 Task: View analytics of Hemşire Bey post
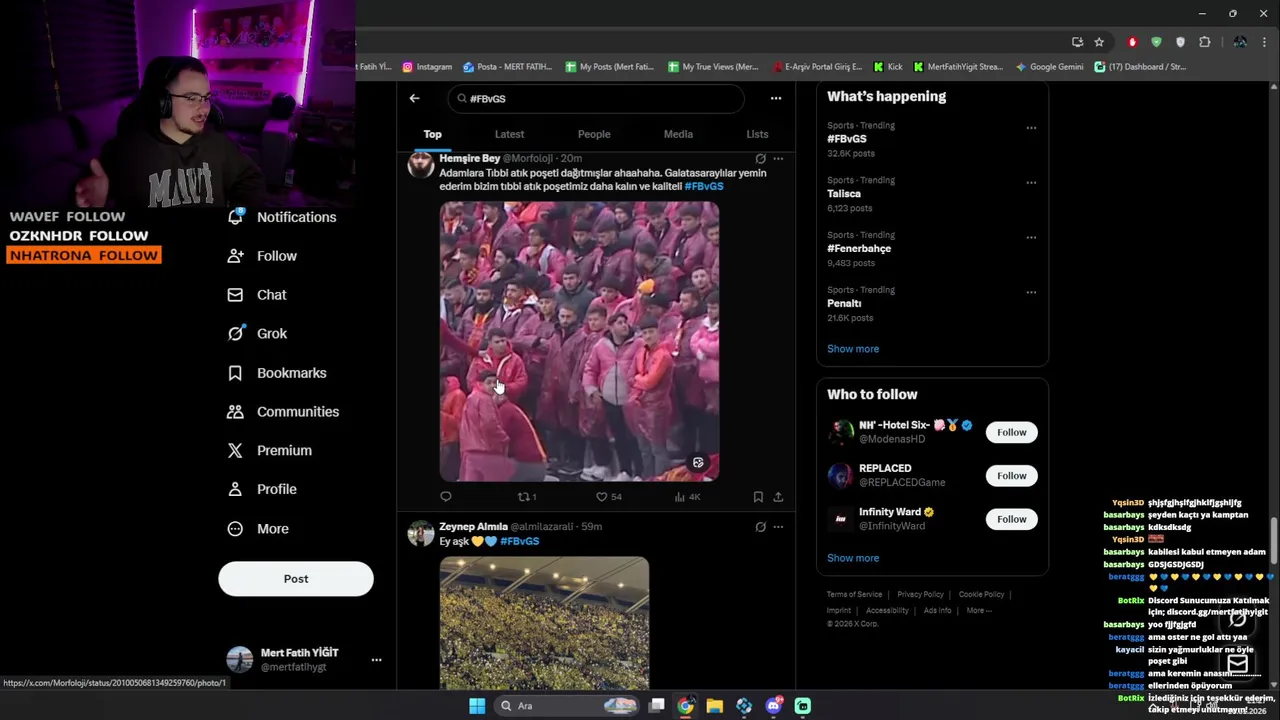(687, 497)
